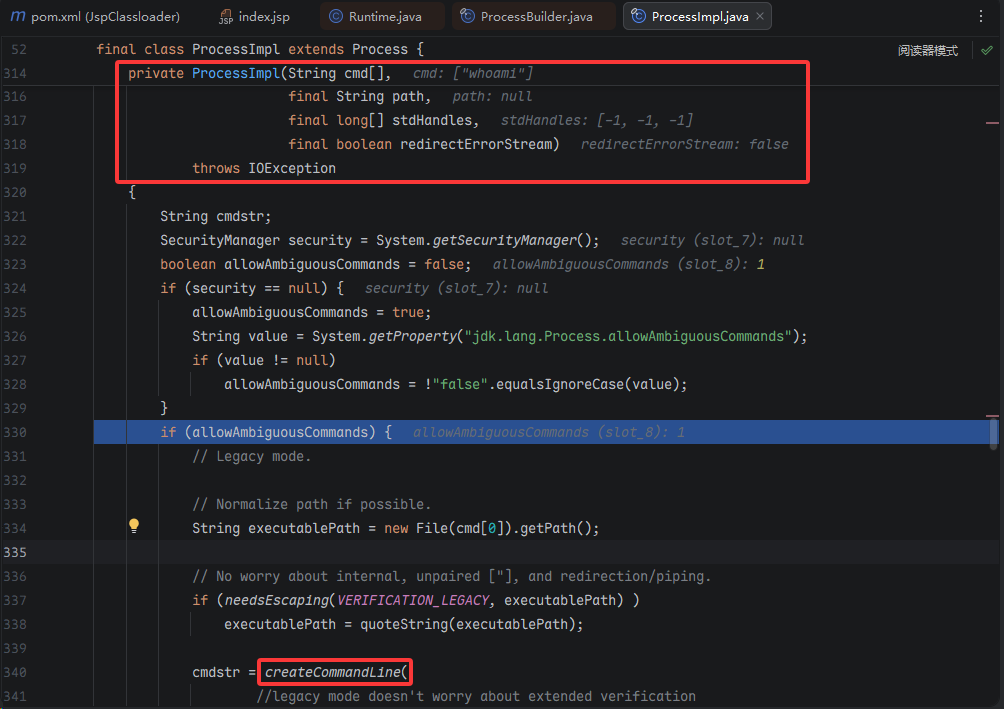Click the Maven icon on pom.xml tab

pos(17,17)
